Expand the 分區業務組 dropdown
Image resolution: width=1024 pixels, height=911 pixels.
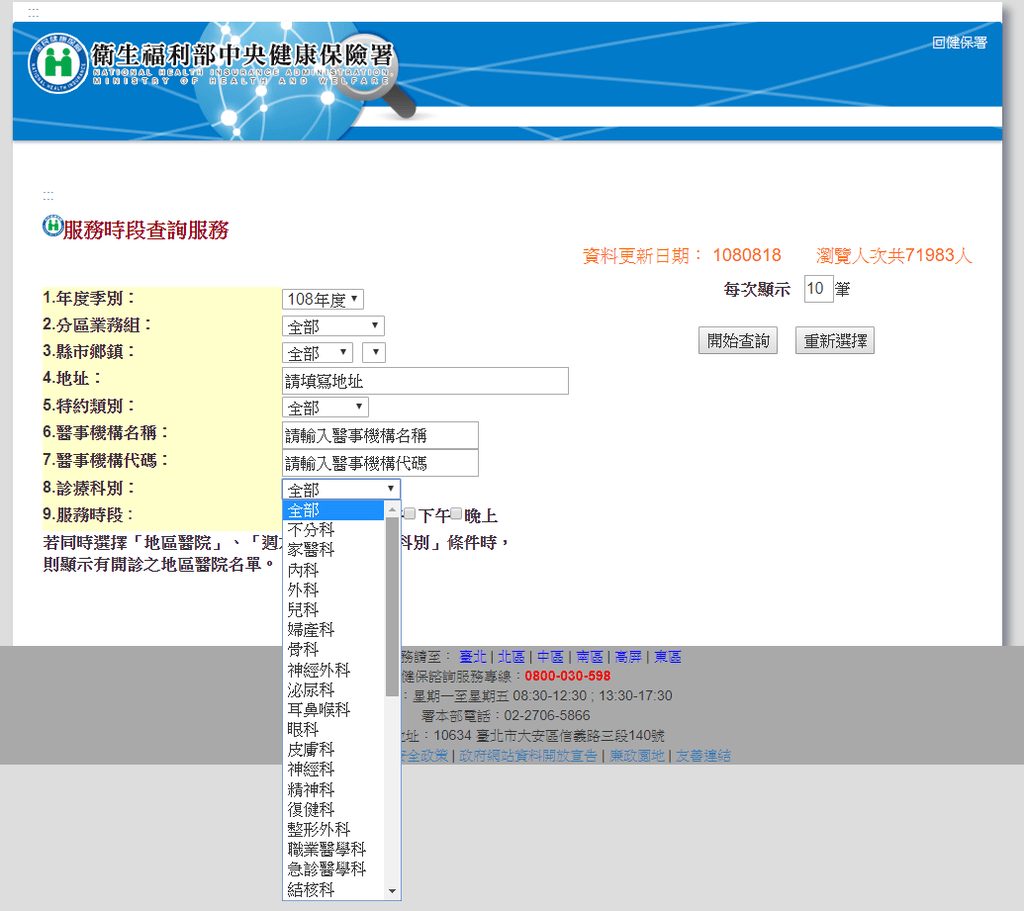click(333, 326)
